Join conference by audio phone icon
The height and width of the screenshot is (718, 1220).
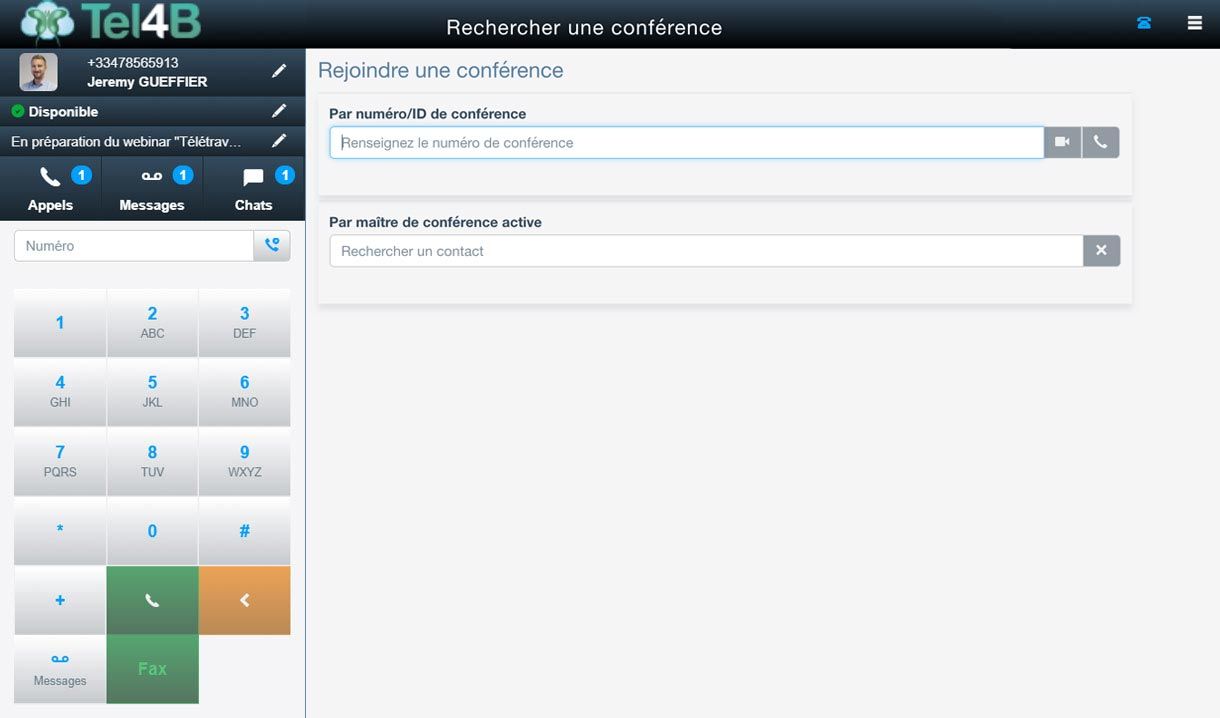[1100, 143]
